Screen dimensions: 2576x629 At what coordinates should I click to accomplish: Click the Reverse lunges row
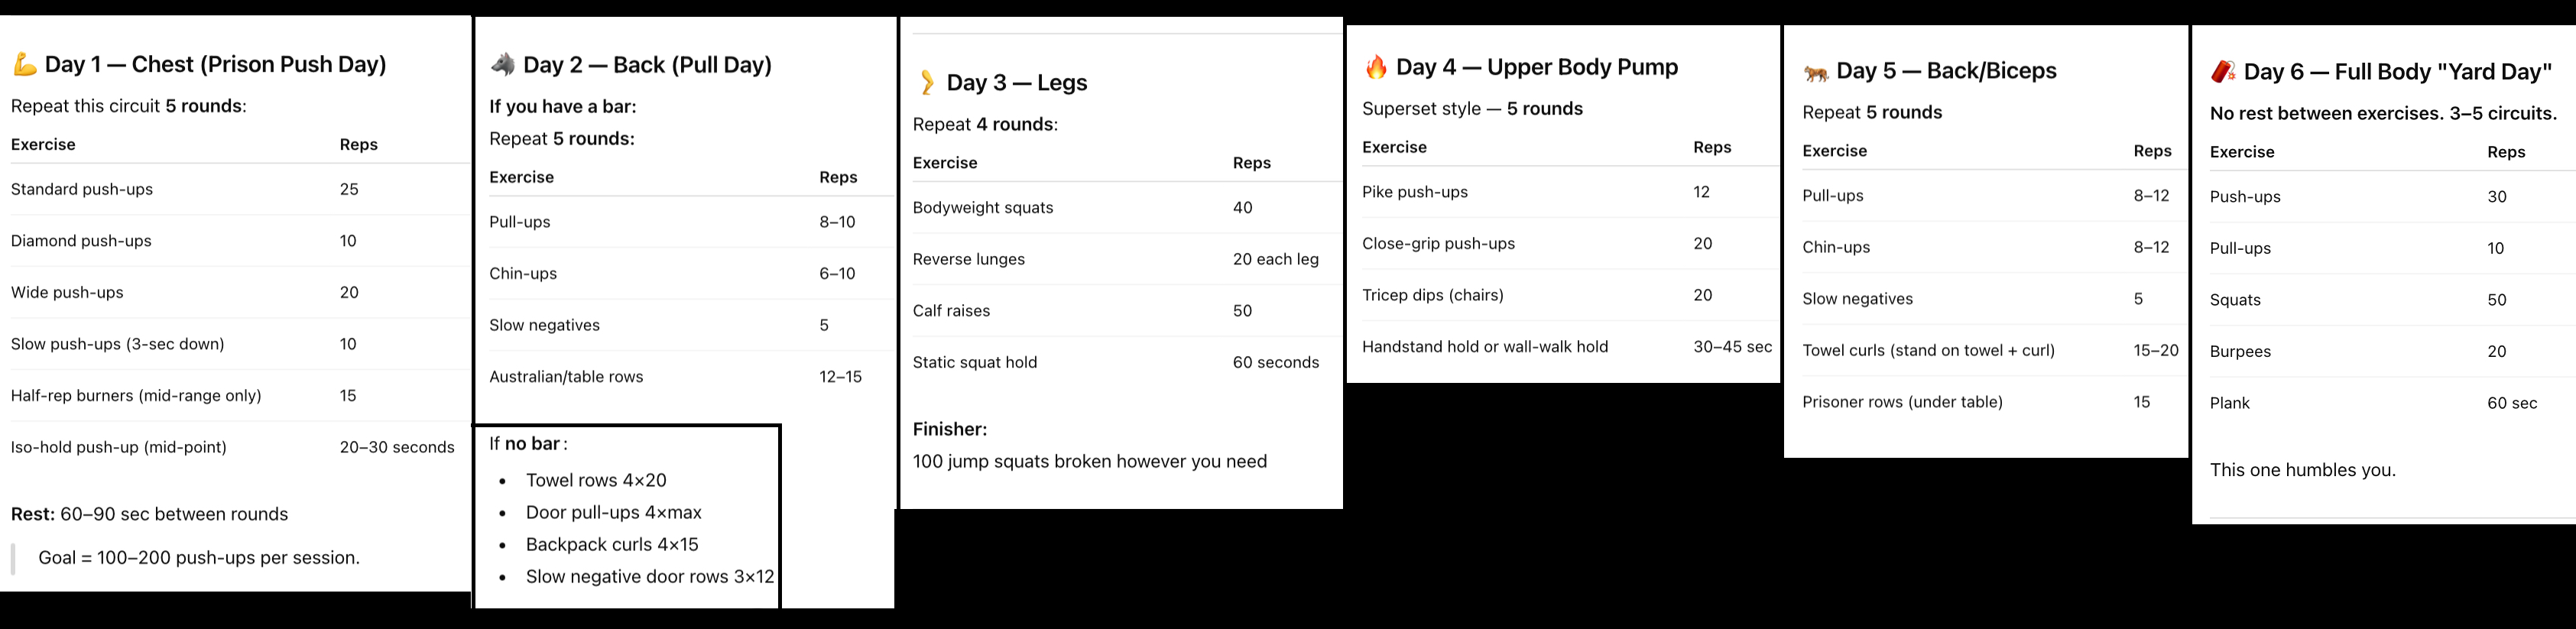click(968, 259)
